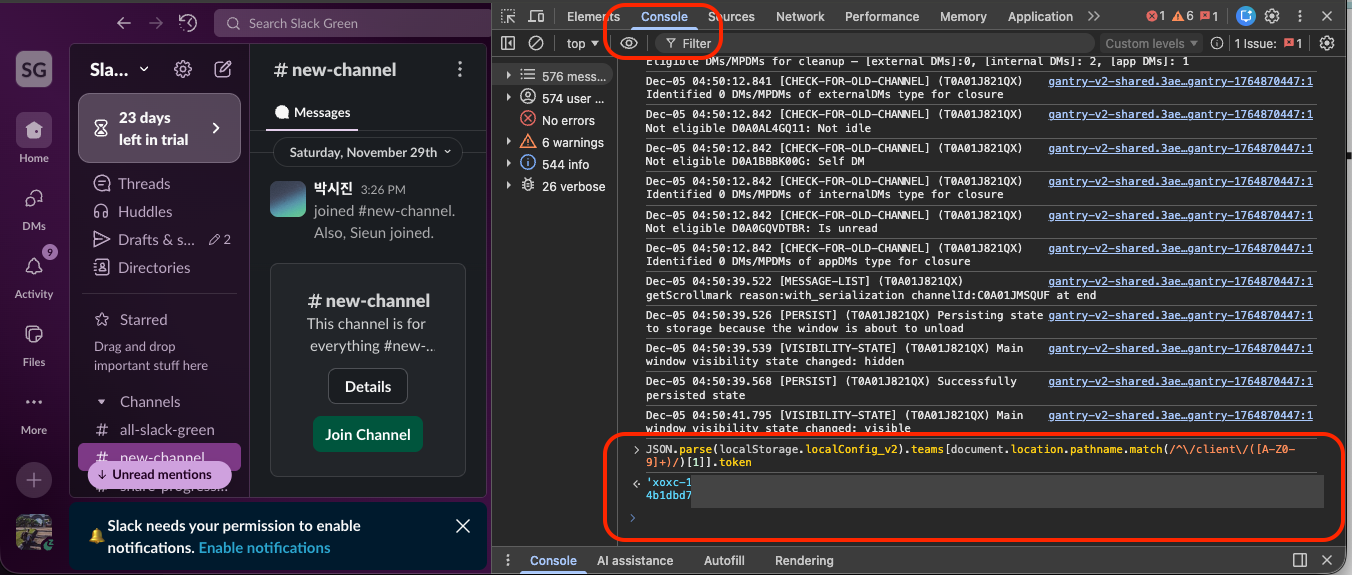Click the inspect element picker icon
The image size is (1352, 575).
pos(508,16)
